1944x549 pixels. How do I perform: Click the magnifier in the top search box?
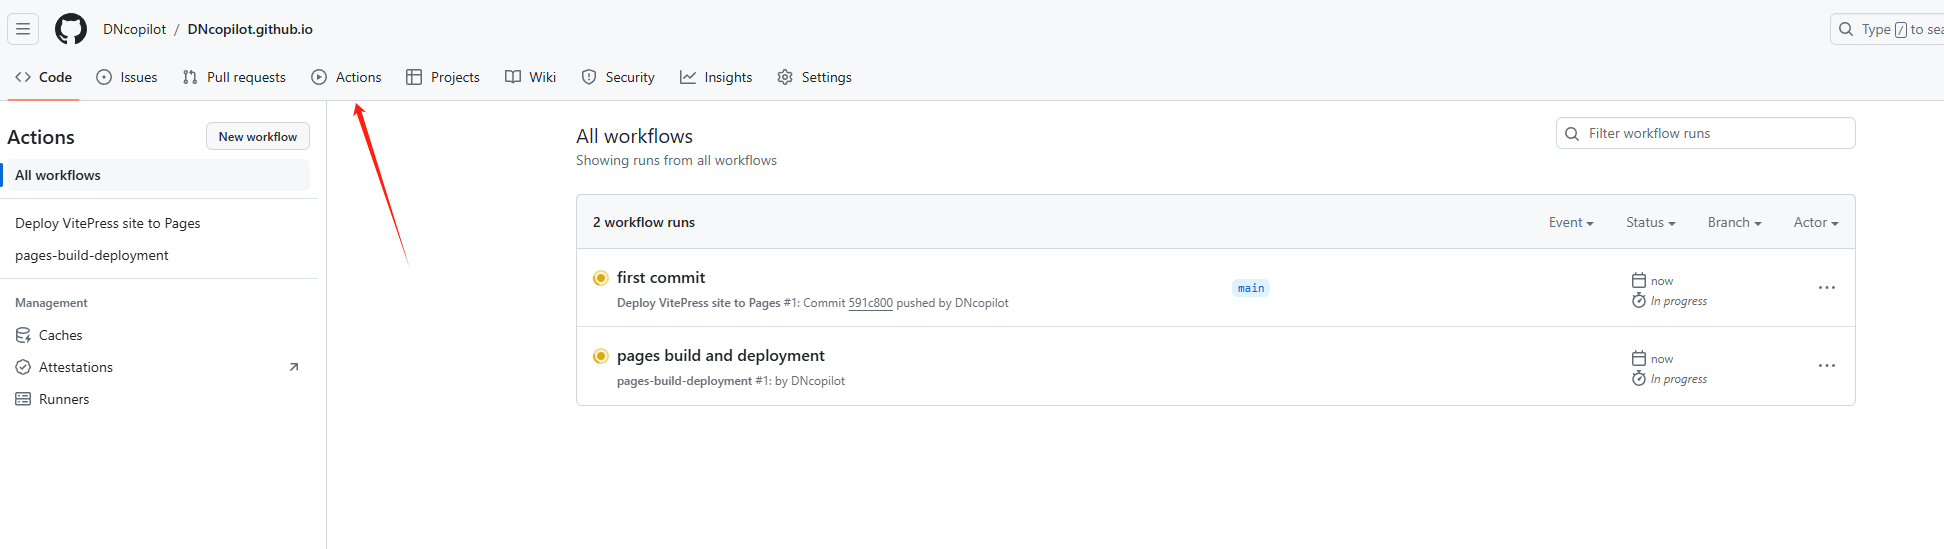[1846, 29]
